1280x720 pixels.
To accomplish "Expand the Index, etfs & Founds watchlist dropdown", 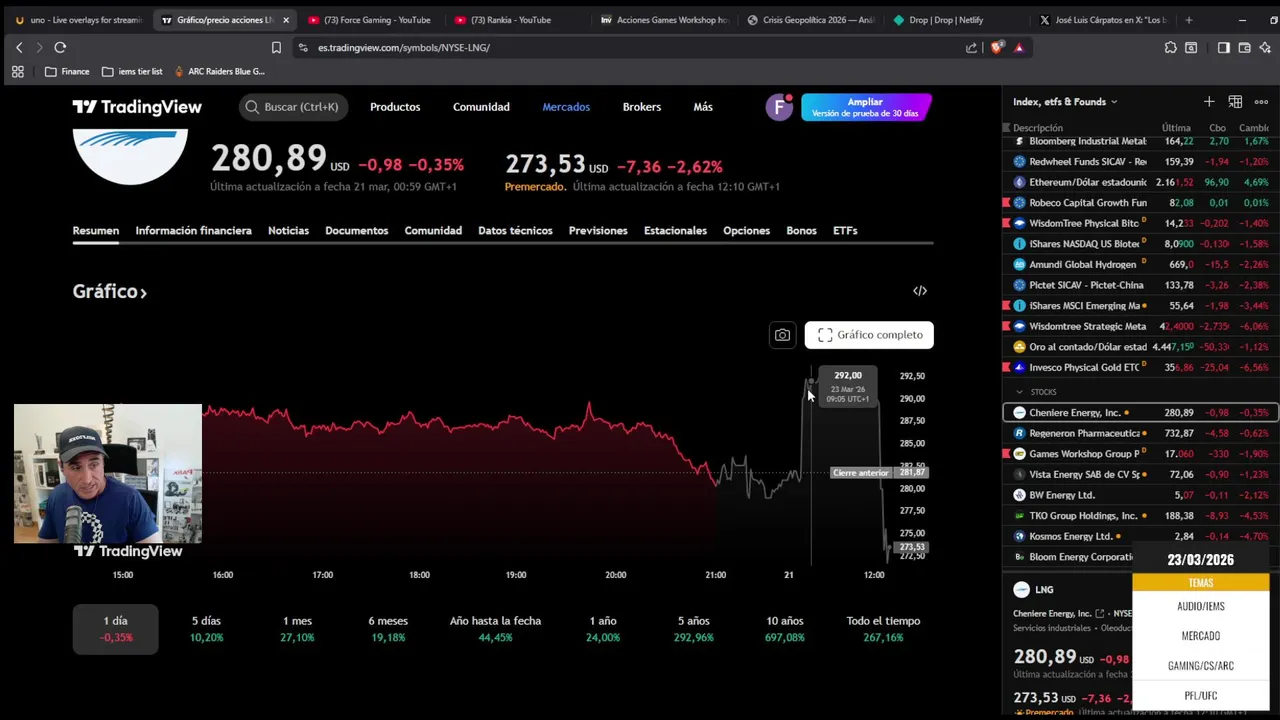I will point(1065,101).
